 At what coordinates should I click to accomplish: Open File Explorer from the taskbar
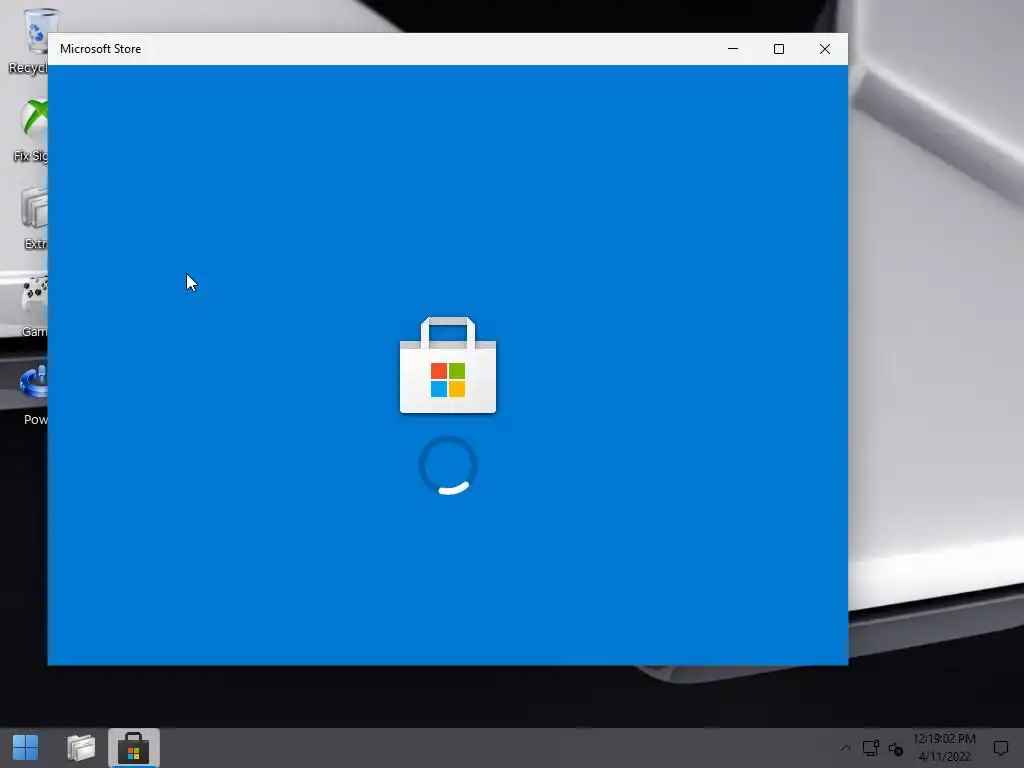[81, 748]
